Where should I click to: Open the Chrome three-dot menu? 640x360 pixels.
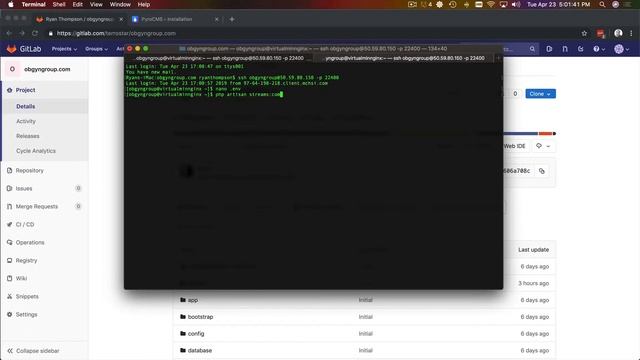click(631, 33)
